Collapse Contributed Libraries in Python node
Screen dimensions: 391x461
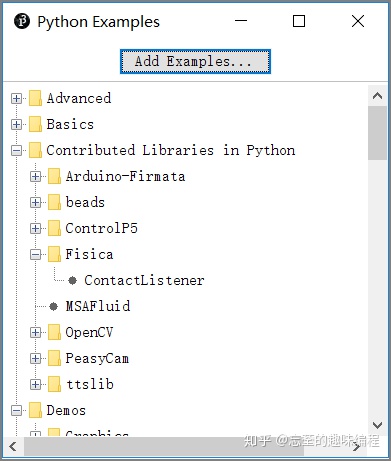click(16, 151)
